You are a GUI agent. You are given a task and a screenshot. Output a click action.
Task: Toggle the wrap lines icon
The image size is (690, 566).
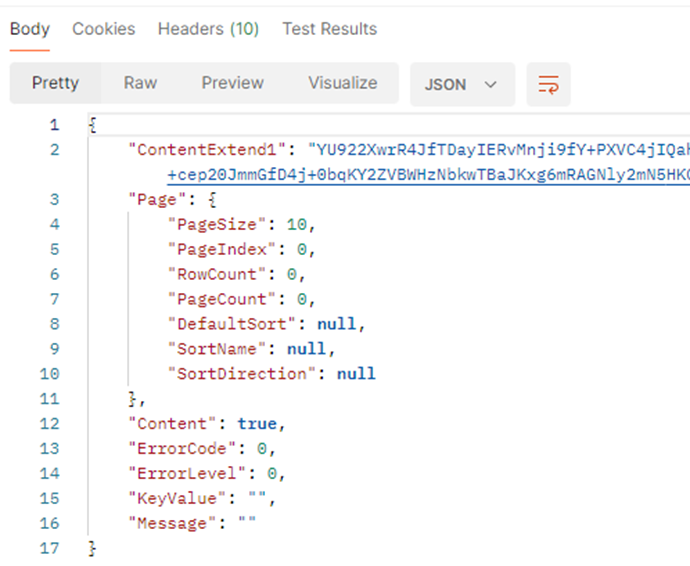(548, 84)
